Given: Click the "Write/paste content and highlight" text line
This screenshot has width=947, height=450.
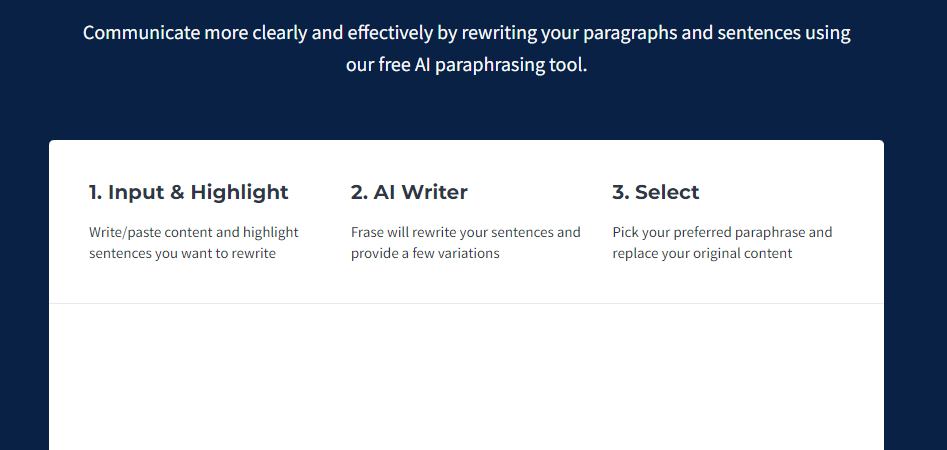Looking at the screenshot, I should [194, 233].
